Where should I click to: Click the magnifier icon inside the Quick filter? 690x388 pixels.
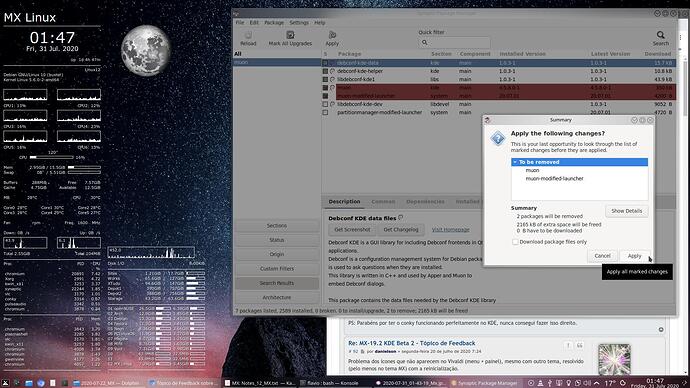(x=425, y=43)
